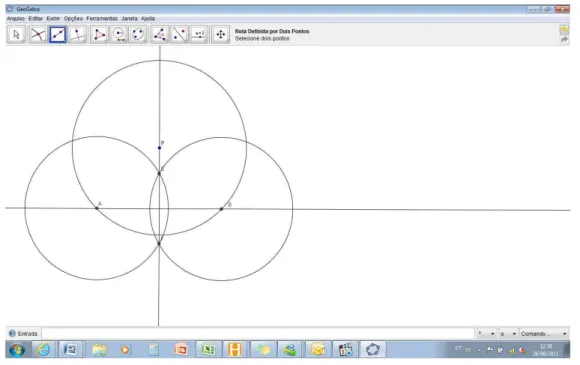580x365 pixels.
Task: Open the sticky notes taskbar icon
Action: pyautogui.click(x=263, y=349)
